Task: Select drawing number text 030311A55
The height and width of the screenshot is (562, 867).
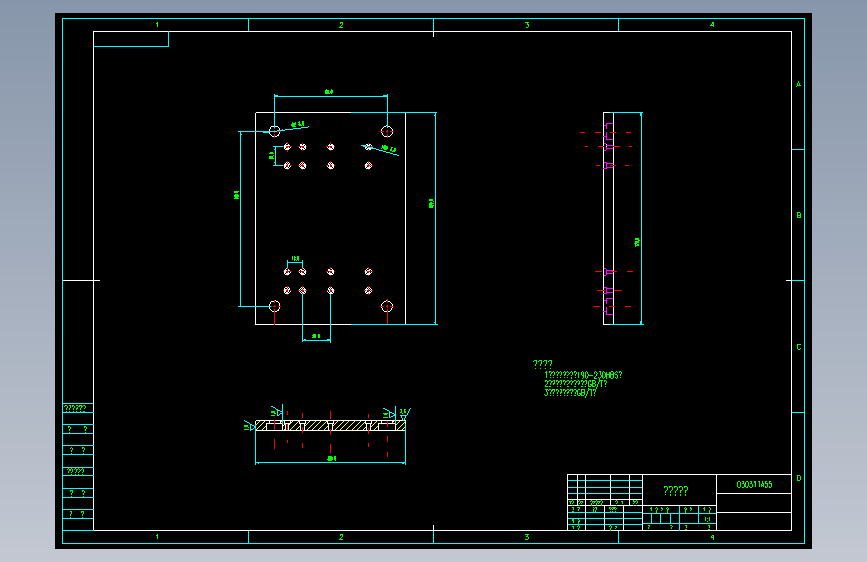Action: (x=754, y=485)
